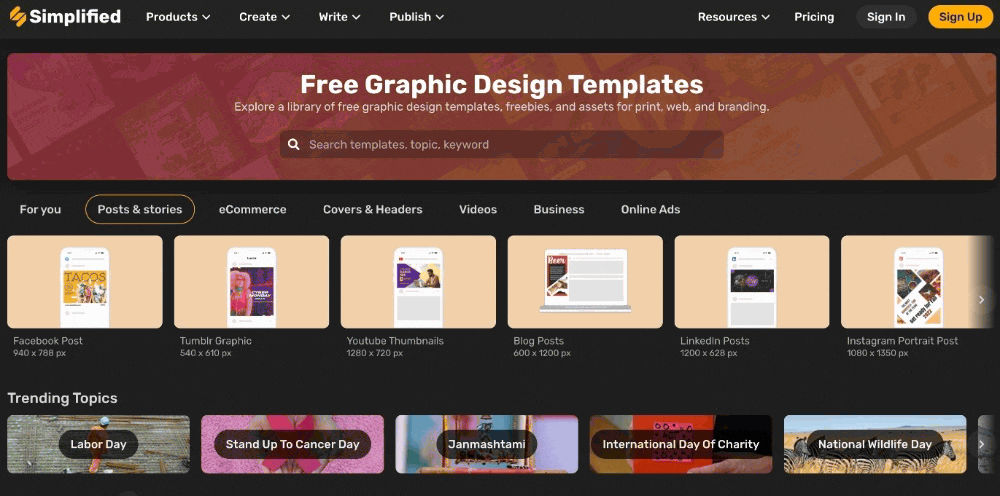
Task: Open the Stand Up To Cancer Day topic
Action: point(293,444)
